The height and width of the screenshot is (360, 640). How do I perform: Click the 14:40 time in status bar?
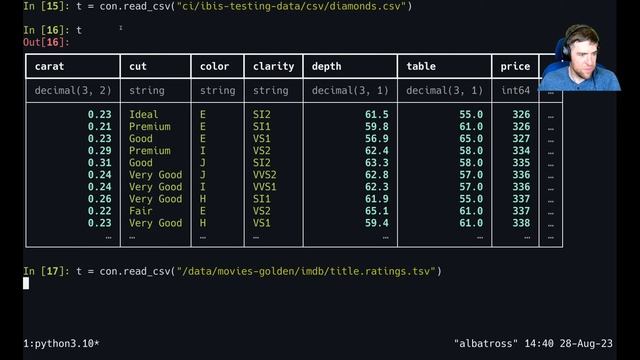539,344
